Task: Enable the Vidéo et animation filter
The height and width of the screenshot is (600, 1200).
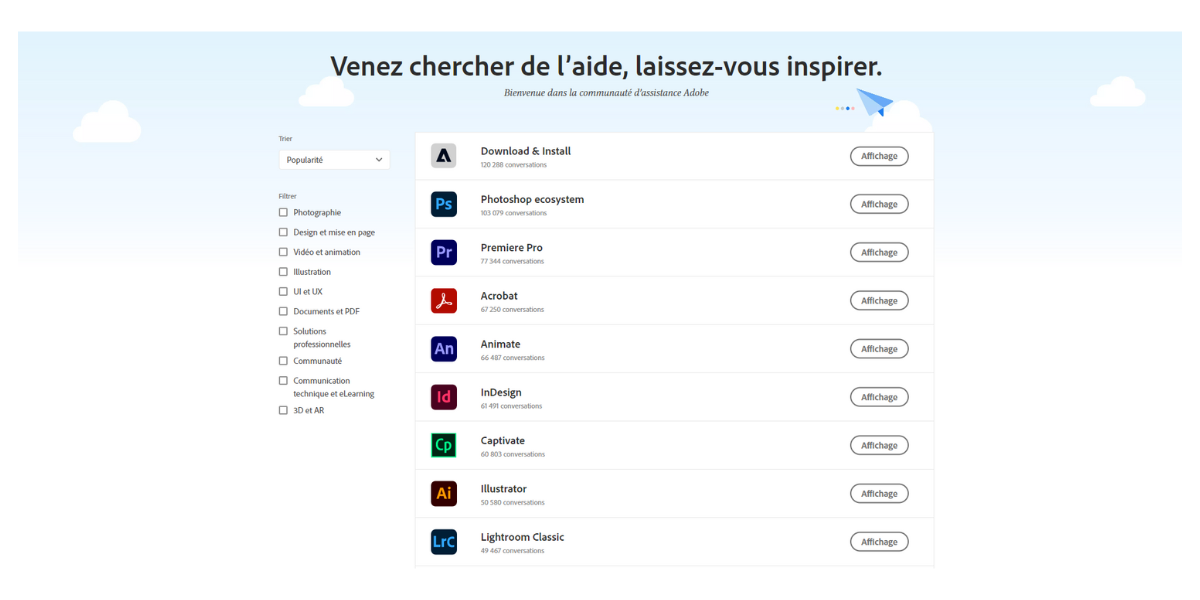Action: click(283, 252)
